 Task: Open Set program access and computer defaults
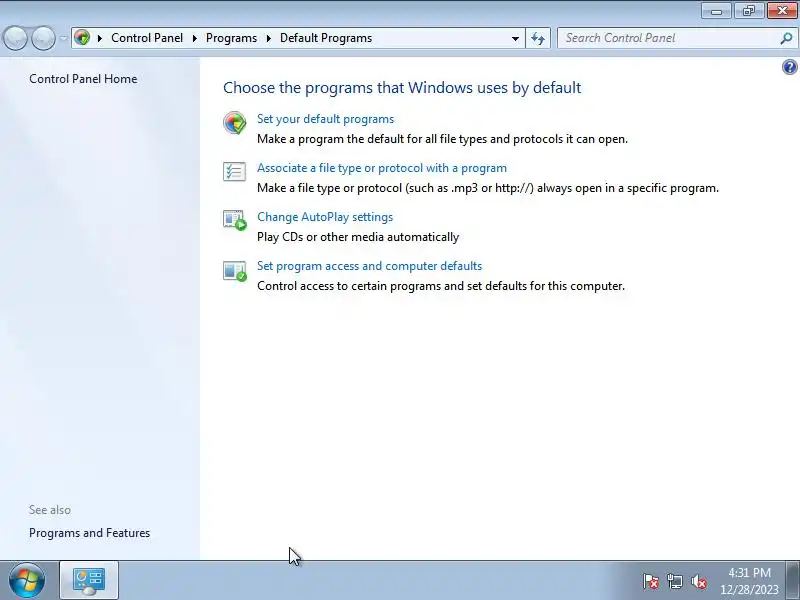(x=369, y=266)
